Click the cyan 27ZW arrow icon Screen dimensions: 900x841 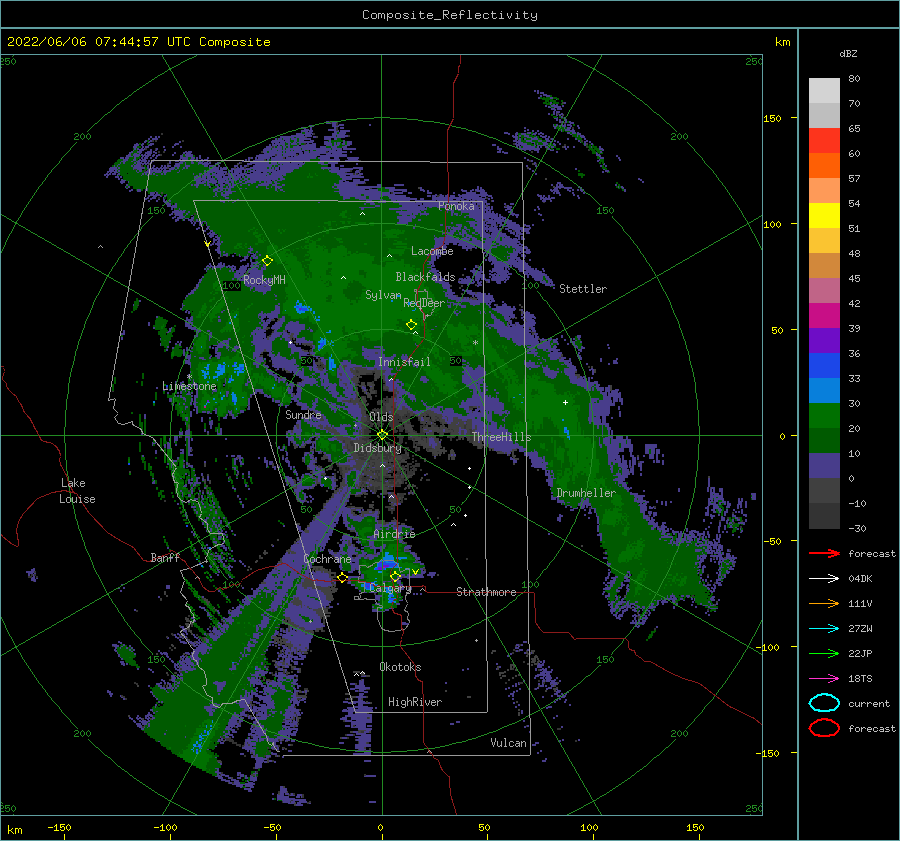(x=824, y=629)
